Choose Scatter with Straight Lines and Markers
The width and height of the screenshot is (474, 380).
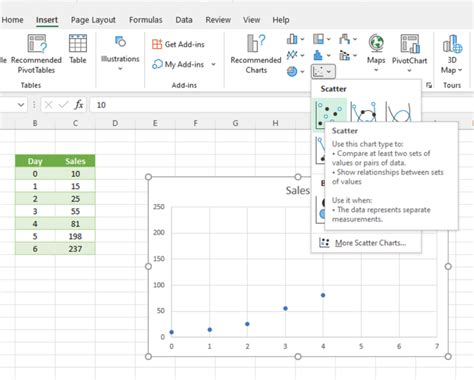(320, 150)
